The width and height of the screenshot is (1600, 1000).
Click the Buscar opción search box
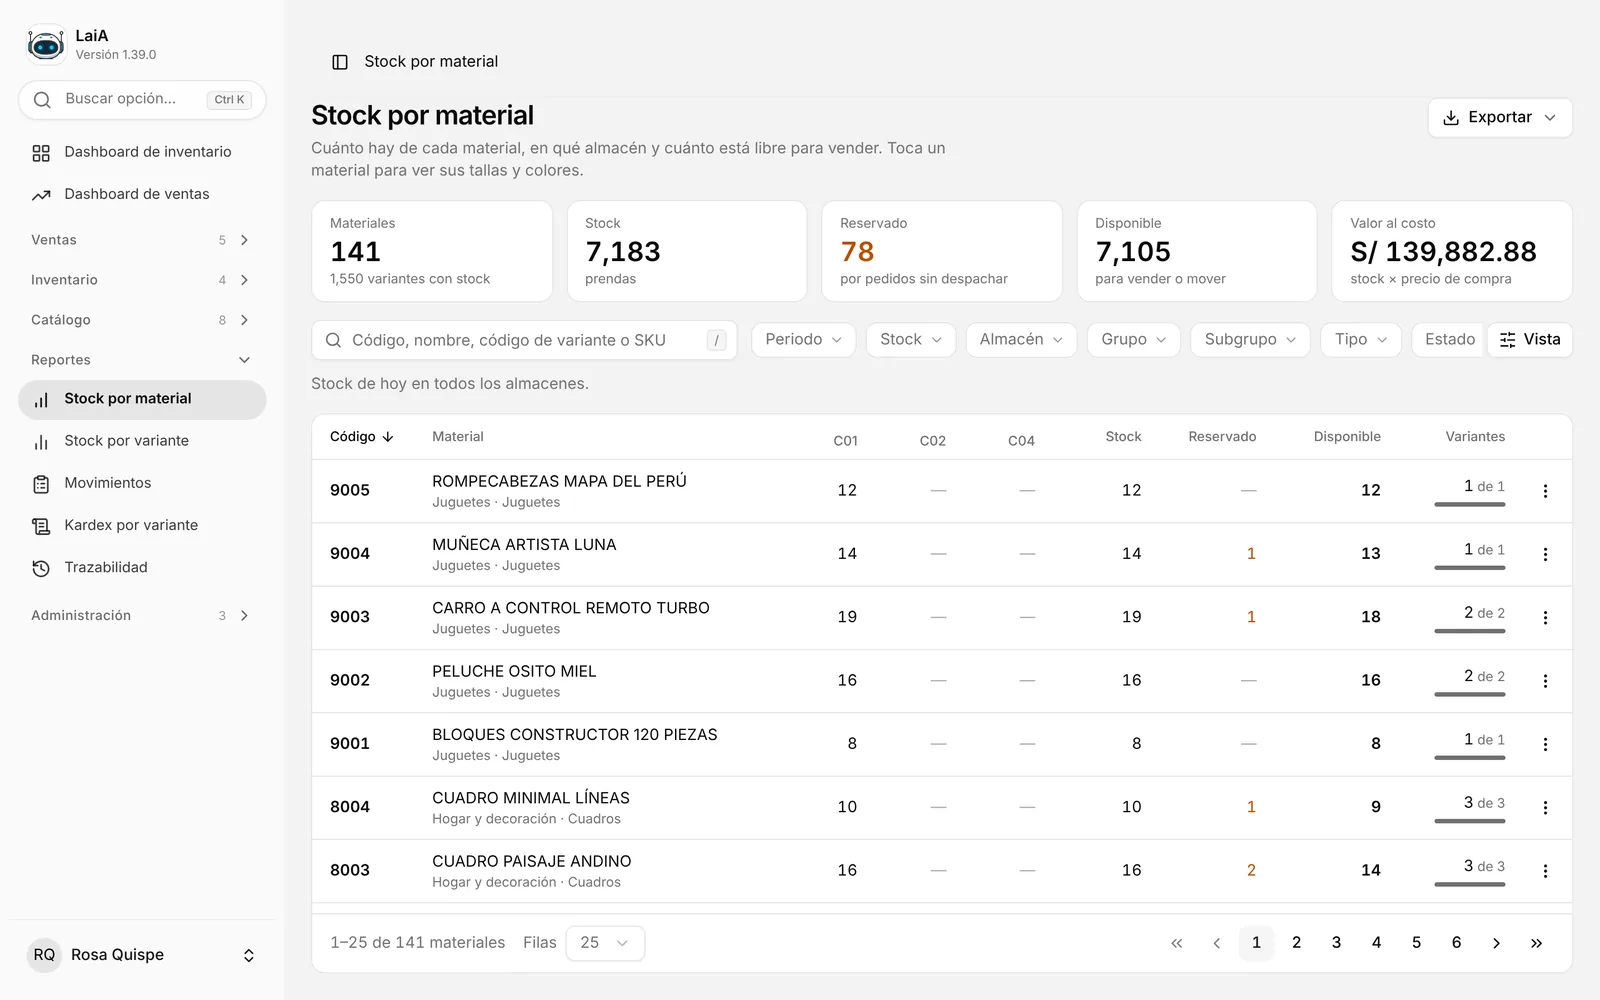pos(142,99)
